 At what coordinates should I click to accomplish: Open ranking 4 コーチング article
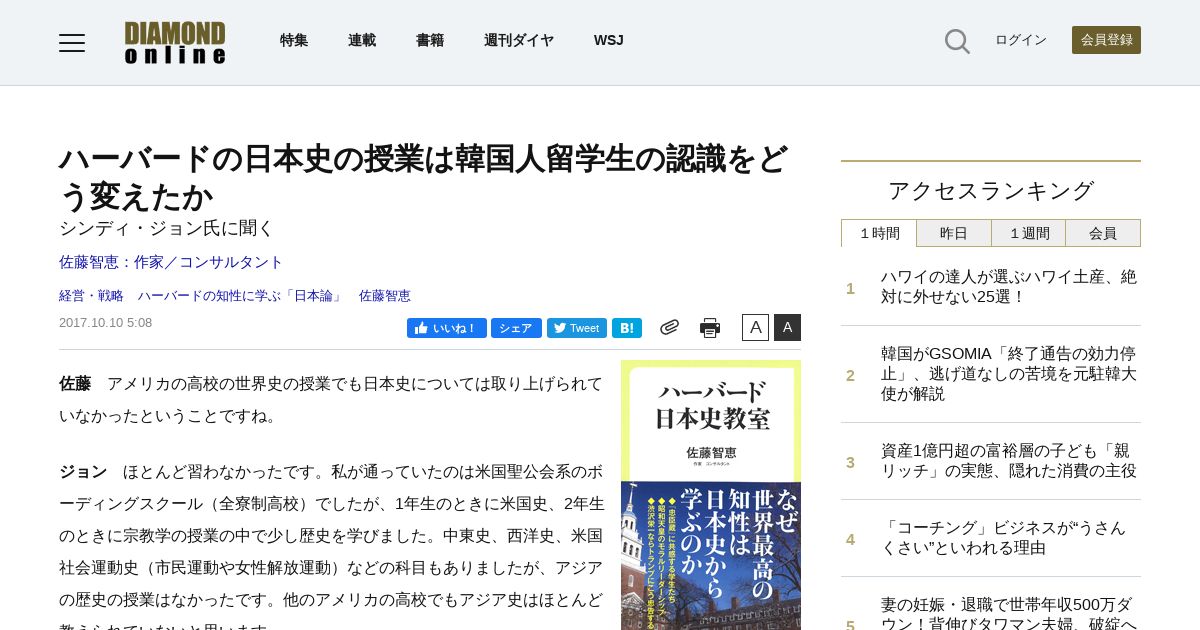(1003, 538)
